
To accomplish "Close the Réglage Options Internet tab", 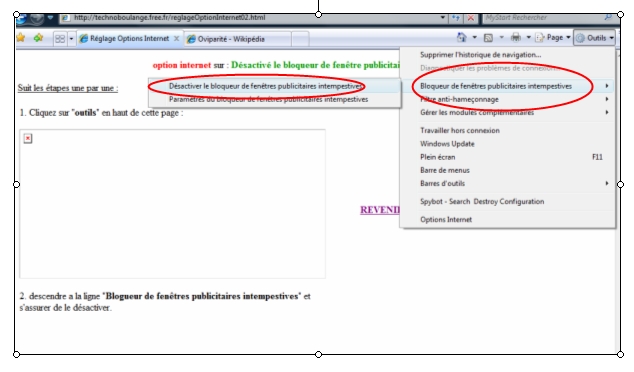I will [x=176, y=38].
